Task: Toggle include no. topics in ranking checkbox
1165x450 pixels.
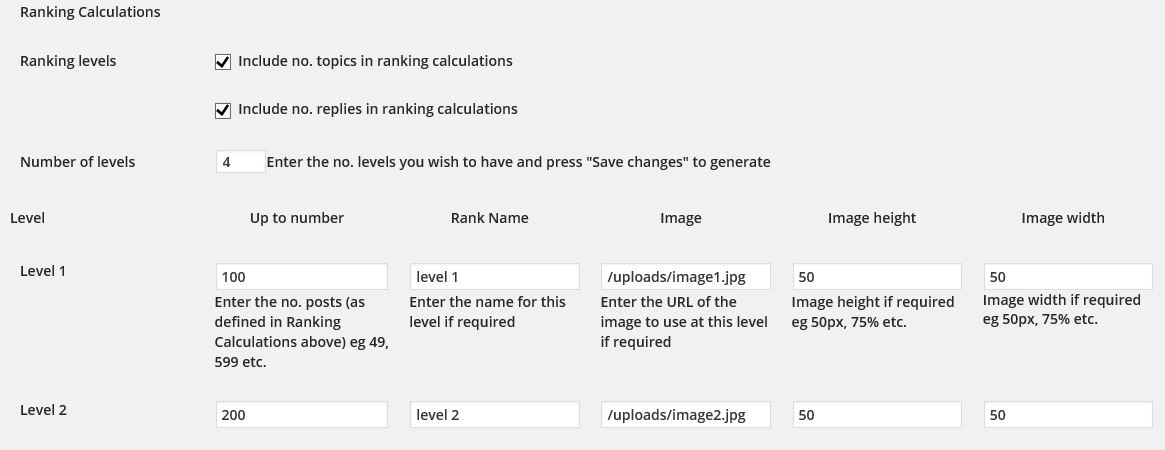Action: [223, 62]
